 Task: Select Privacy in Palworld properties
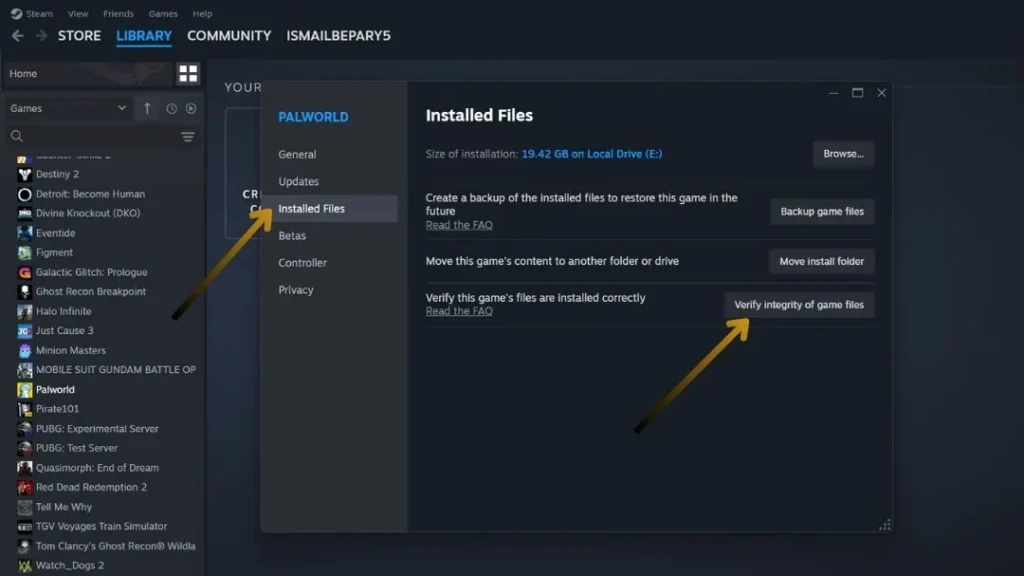pyautogui.click(x=296, y=290)
